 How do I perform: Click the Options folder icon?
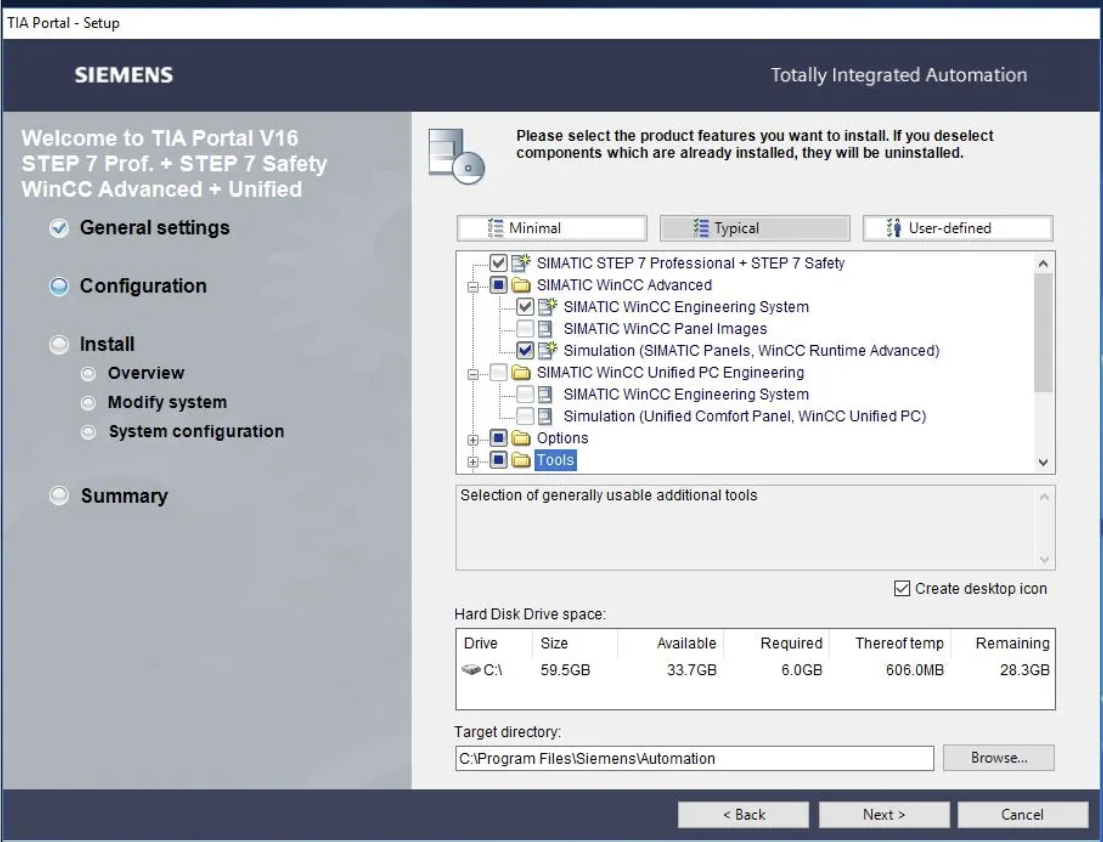click(521, 439)
